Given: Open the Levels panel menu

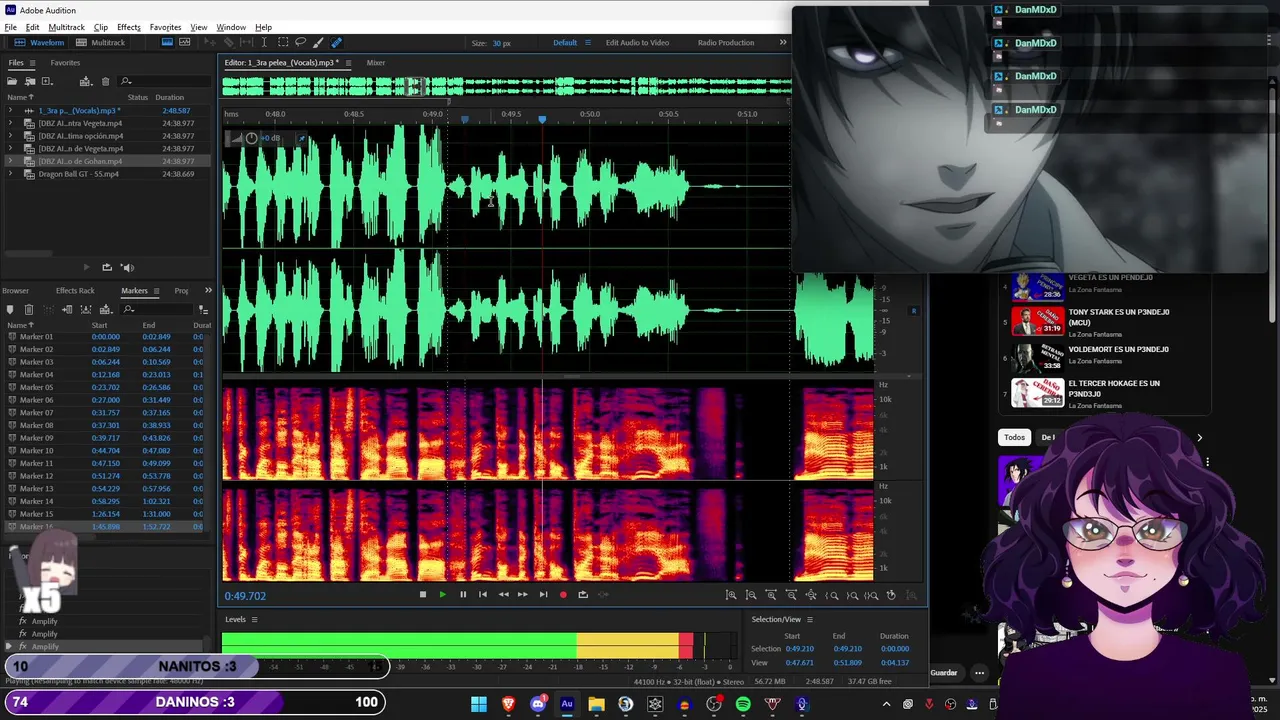Looking at the screenshot, I should point(254,619).
